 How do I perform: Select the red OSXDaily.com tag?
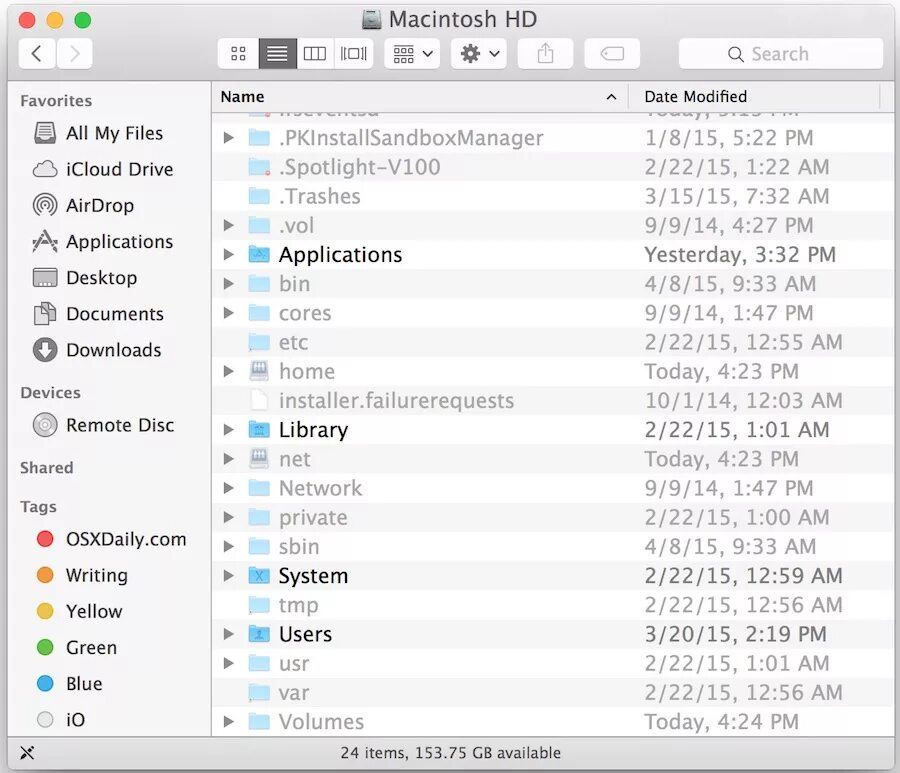tap(111, 539)
